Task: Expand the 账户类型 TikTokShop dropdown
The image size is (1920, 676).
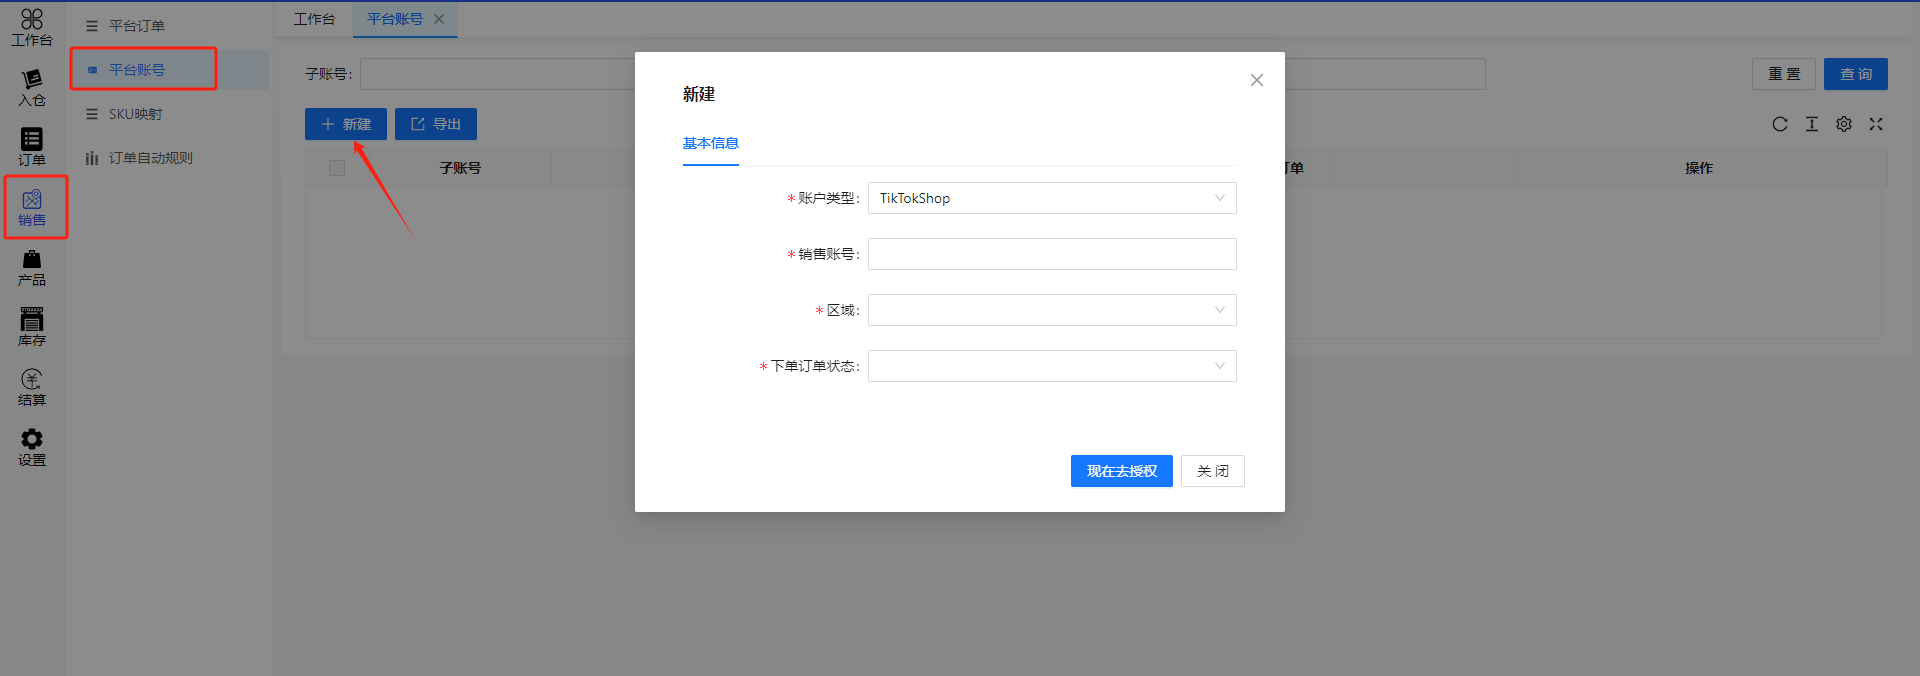Action: coord(1051,198)
